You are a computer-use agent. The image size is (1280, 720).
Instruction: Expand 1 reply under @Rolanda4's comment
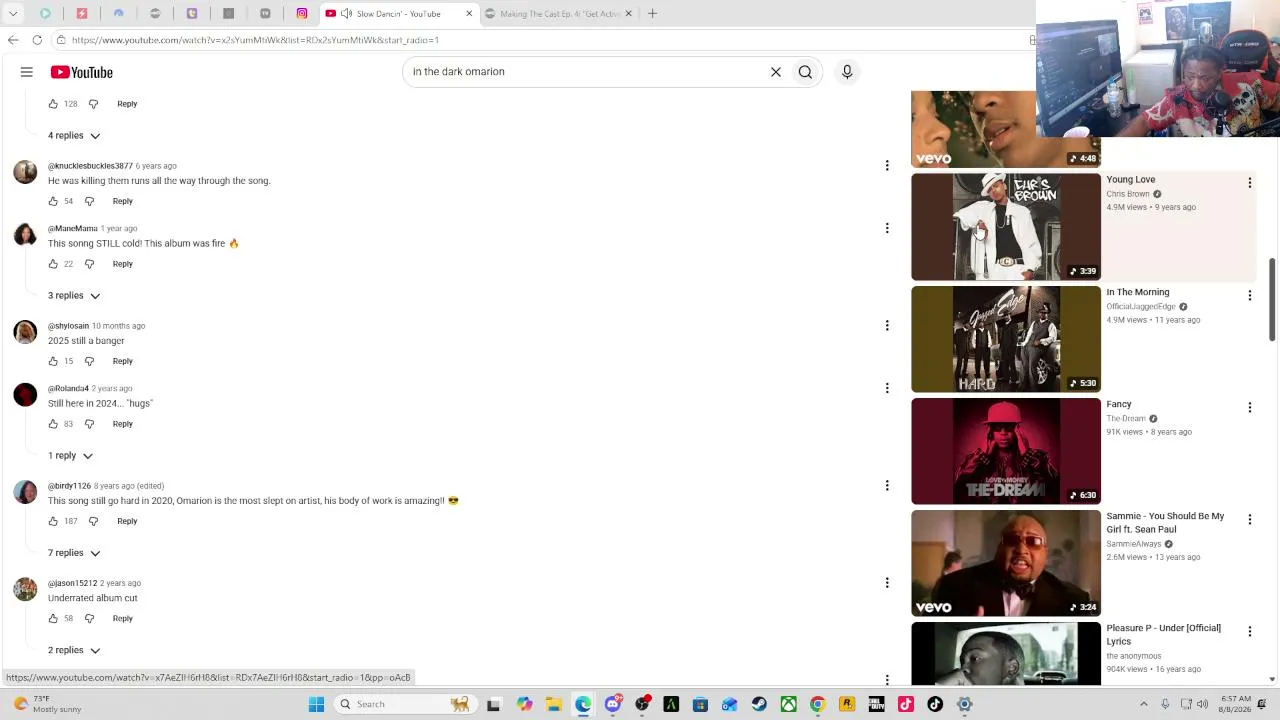(x=70, y=456)
